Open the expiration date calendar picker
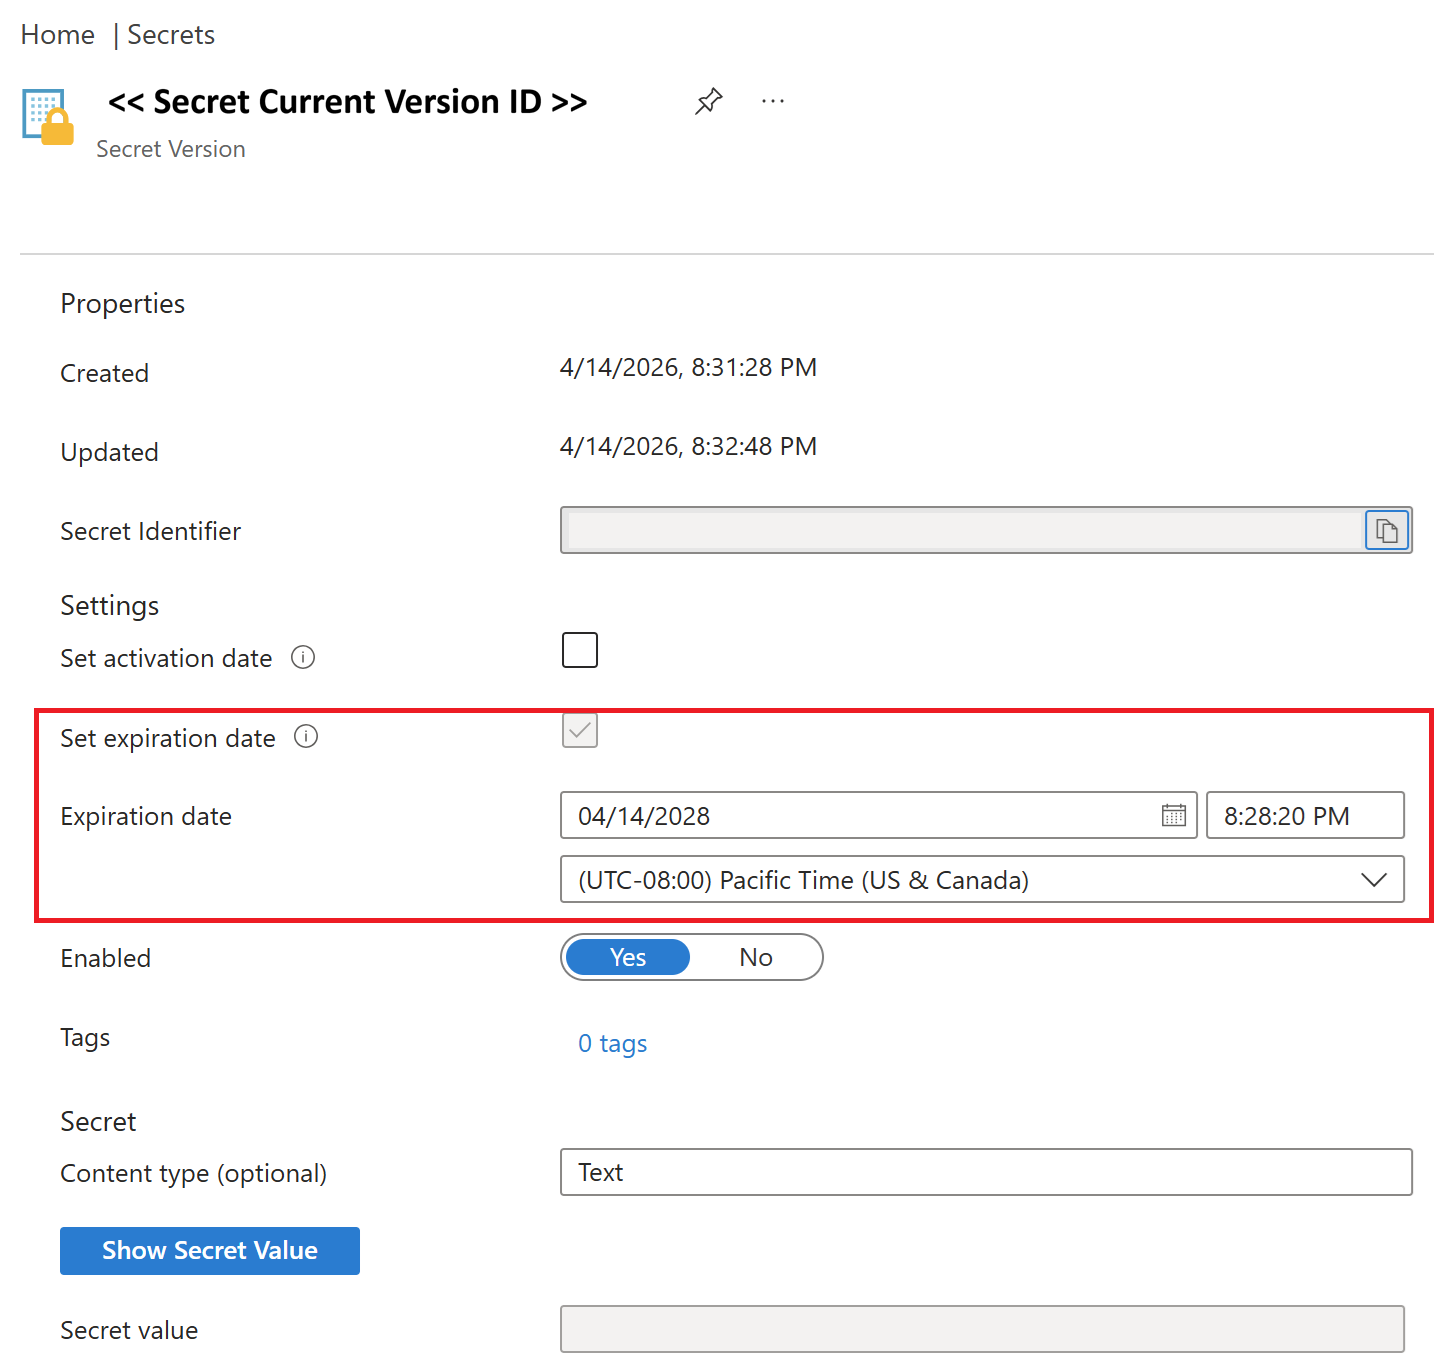This screenshot has height=1369, width=1434. pyautogui.click(x=1174, y=815)
